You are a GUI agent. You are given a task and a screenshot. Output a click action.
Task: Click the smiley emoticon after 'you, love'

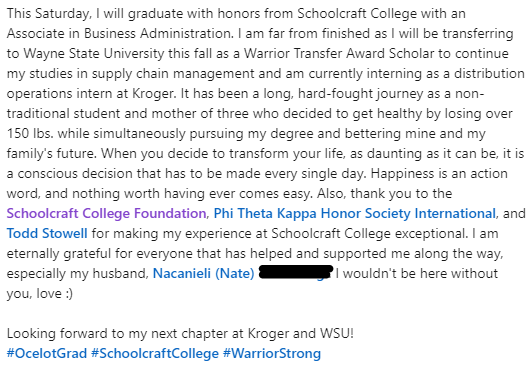tap(69, 294)
